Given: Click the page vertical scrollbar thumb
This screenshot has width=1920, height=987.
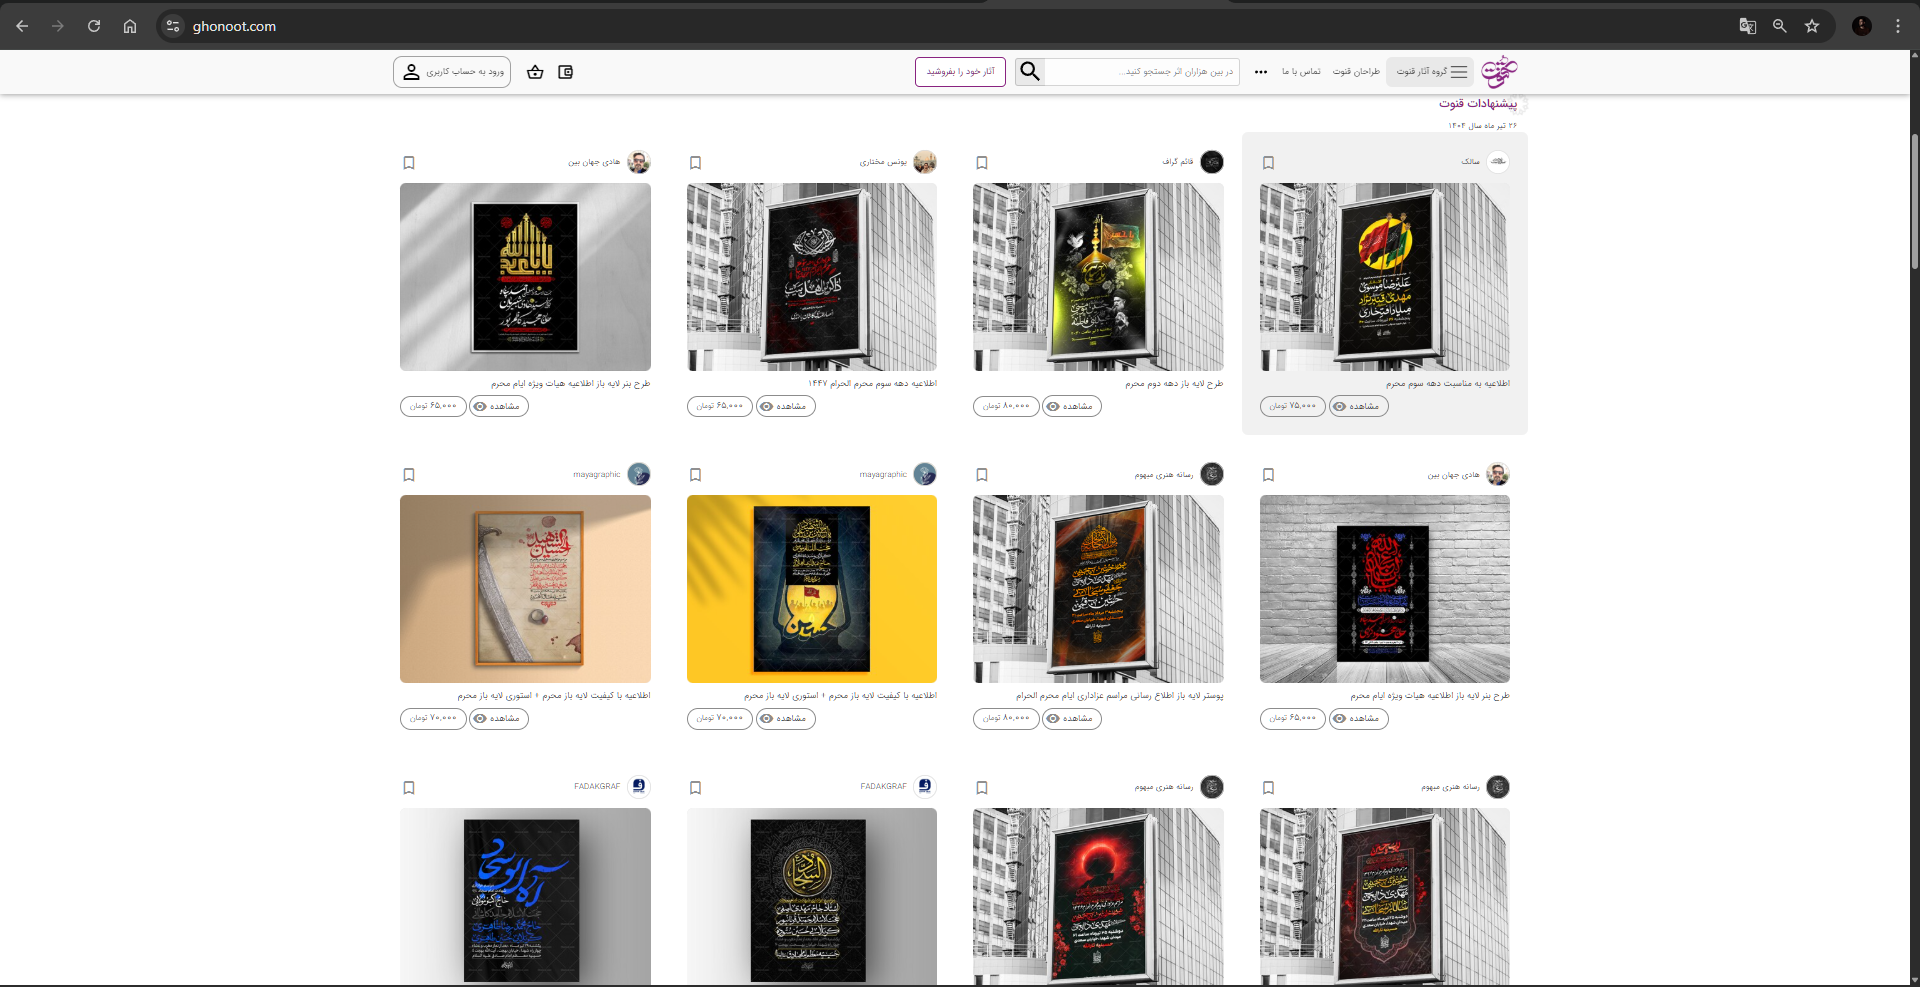Looking at the screenshot, I should pyautogui.click(x=1914, y=200).
